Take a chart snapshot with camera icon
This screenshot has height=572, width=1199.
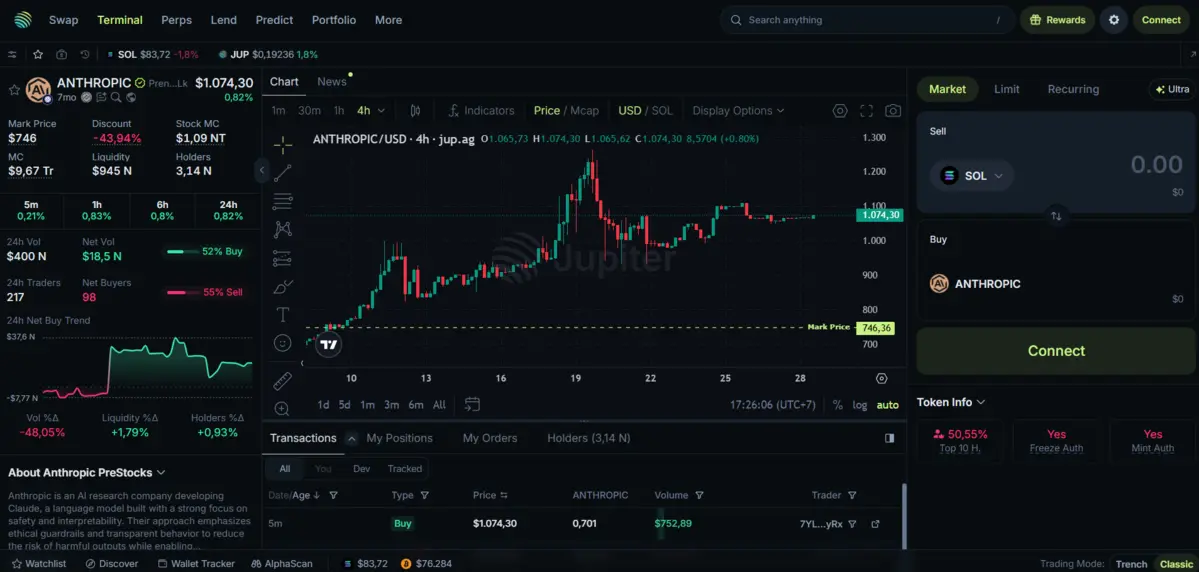point(893,111)
